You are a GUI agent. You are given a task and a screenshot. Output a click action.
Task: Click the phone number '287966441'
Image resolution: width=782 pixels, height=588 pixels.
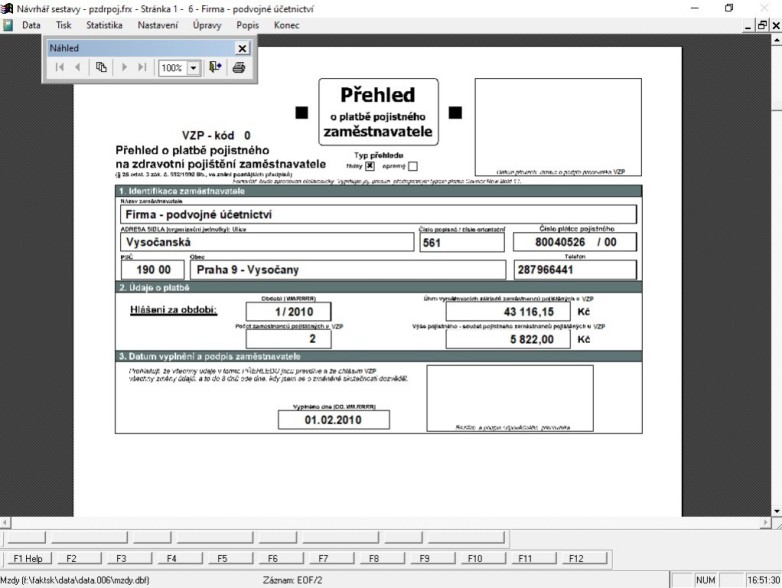(x=575, y=270)
